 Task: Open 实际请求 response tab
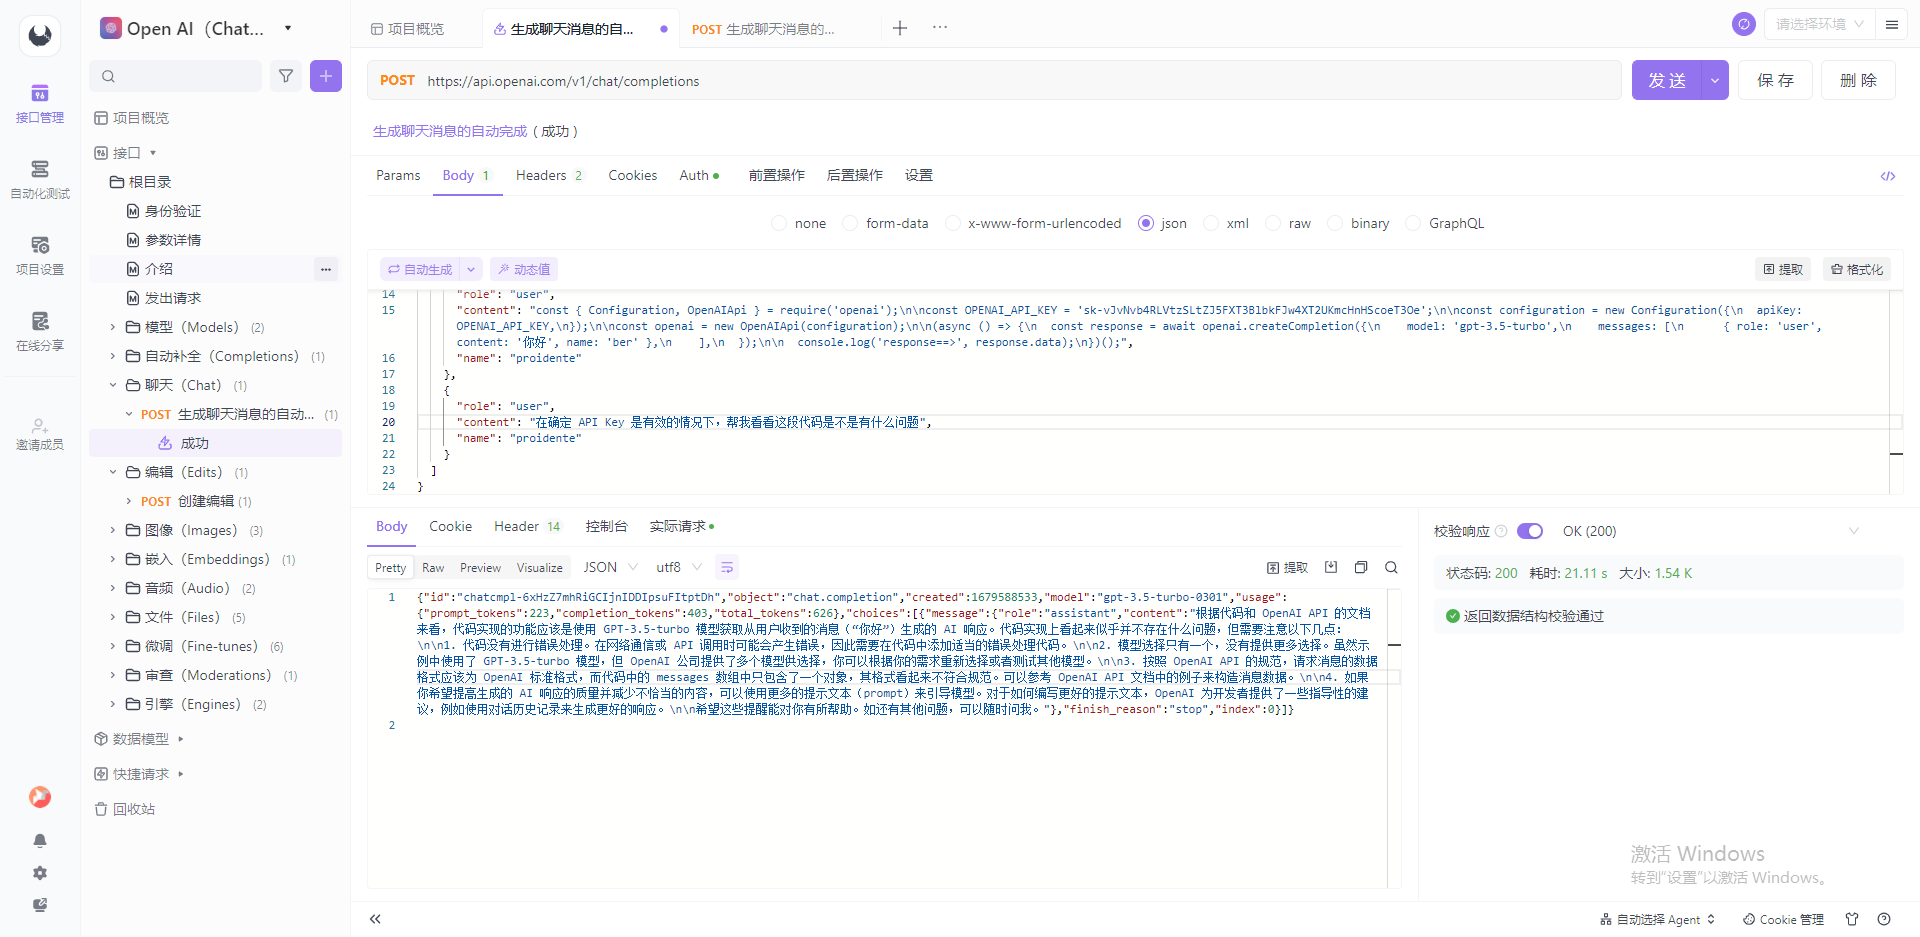tap(682, 526)
